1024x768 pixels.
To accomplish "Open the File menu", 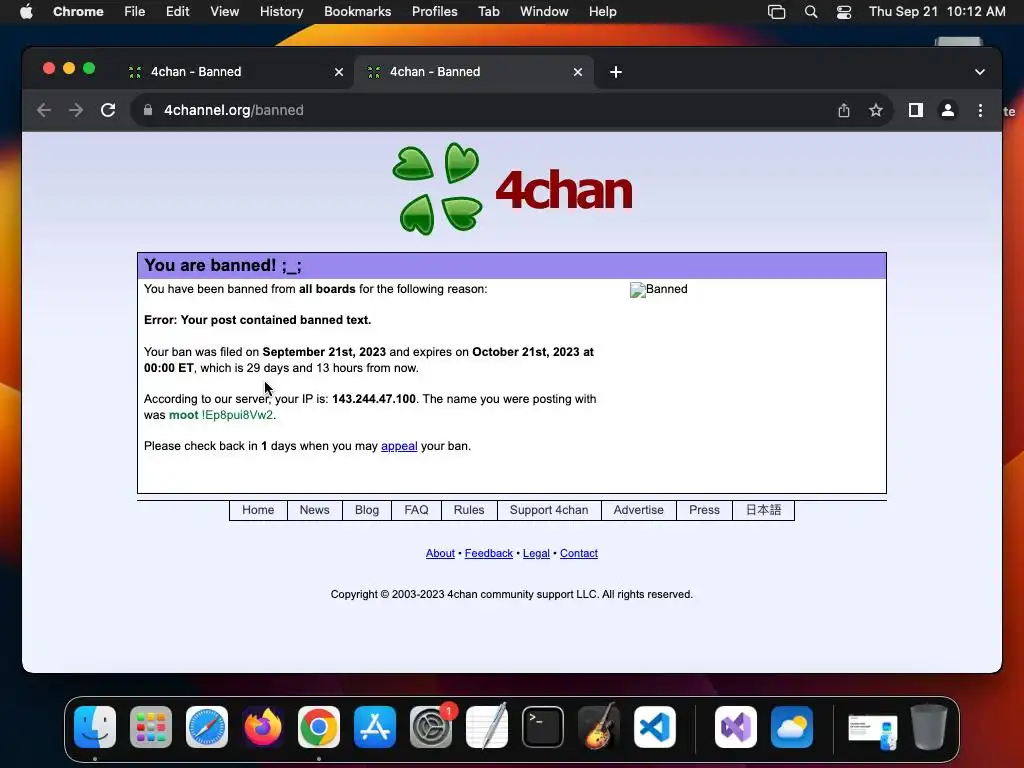I will (135, 12).
